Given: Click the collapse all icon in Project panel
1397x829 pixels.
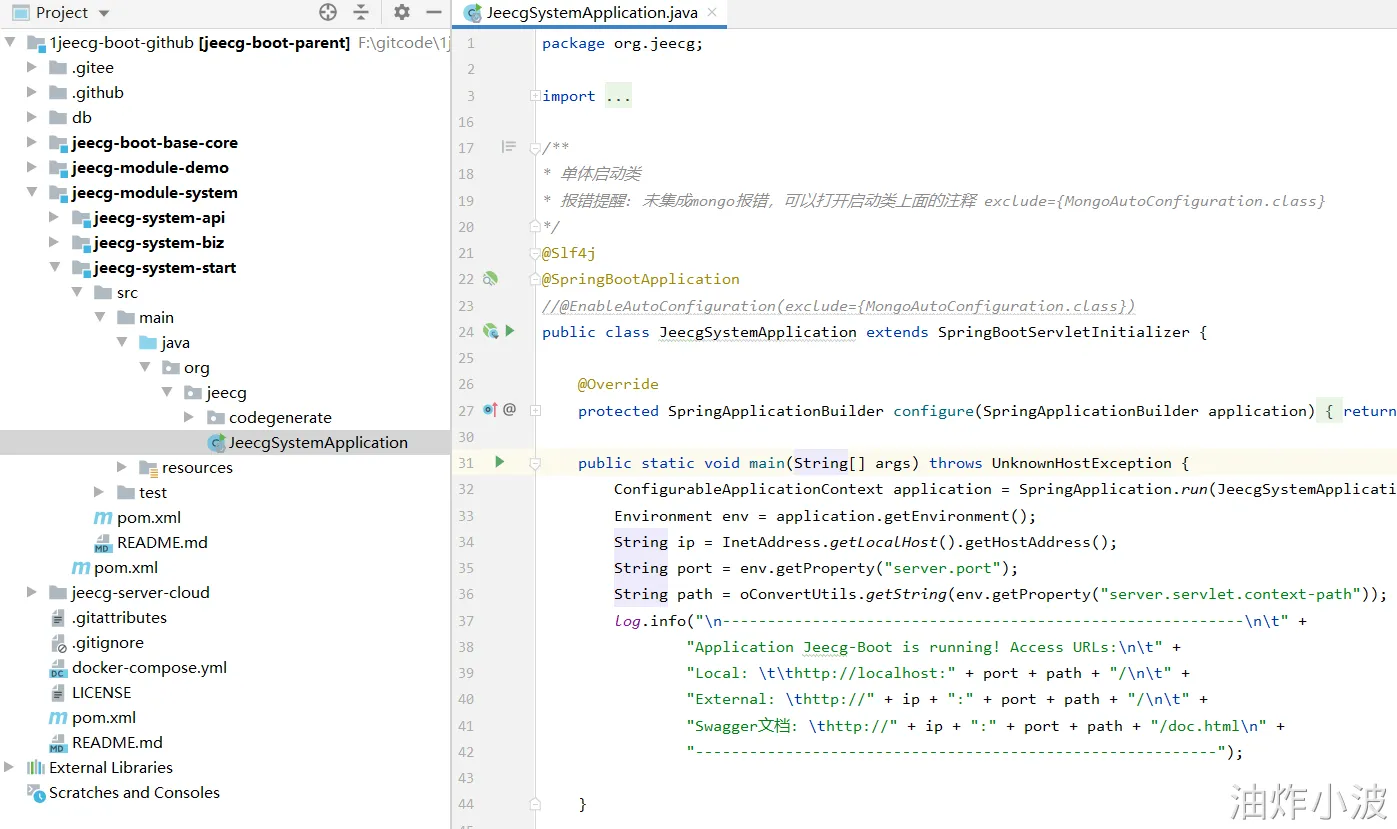Looking at the screenshot, I should pyautogui.click(x=361, y=12).
